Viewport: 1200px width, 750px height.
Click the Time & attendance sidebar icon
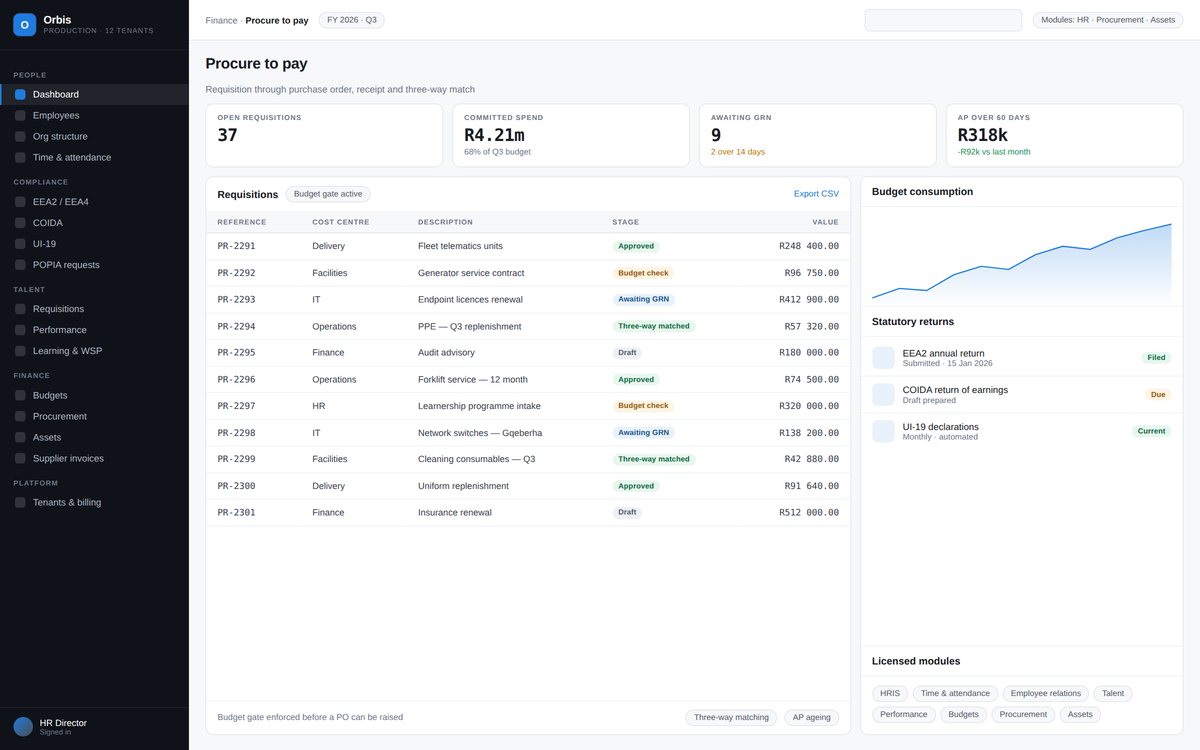point(20,157)
